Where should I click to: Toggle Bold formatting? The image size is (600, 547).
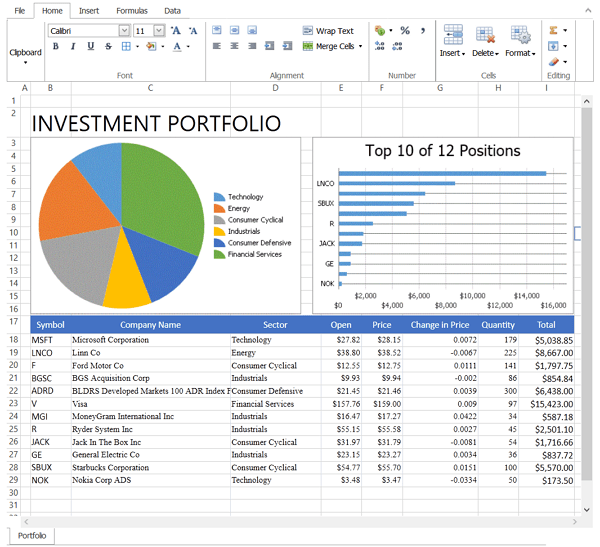tap(56, 46)
